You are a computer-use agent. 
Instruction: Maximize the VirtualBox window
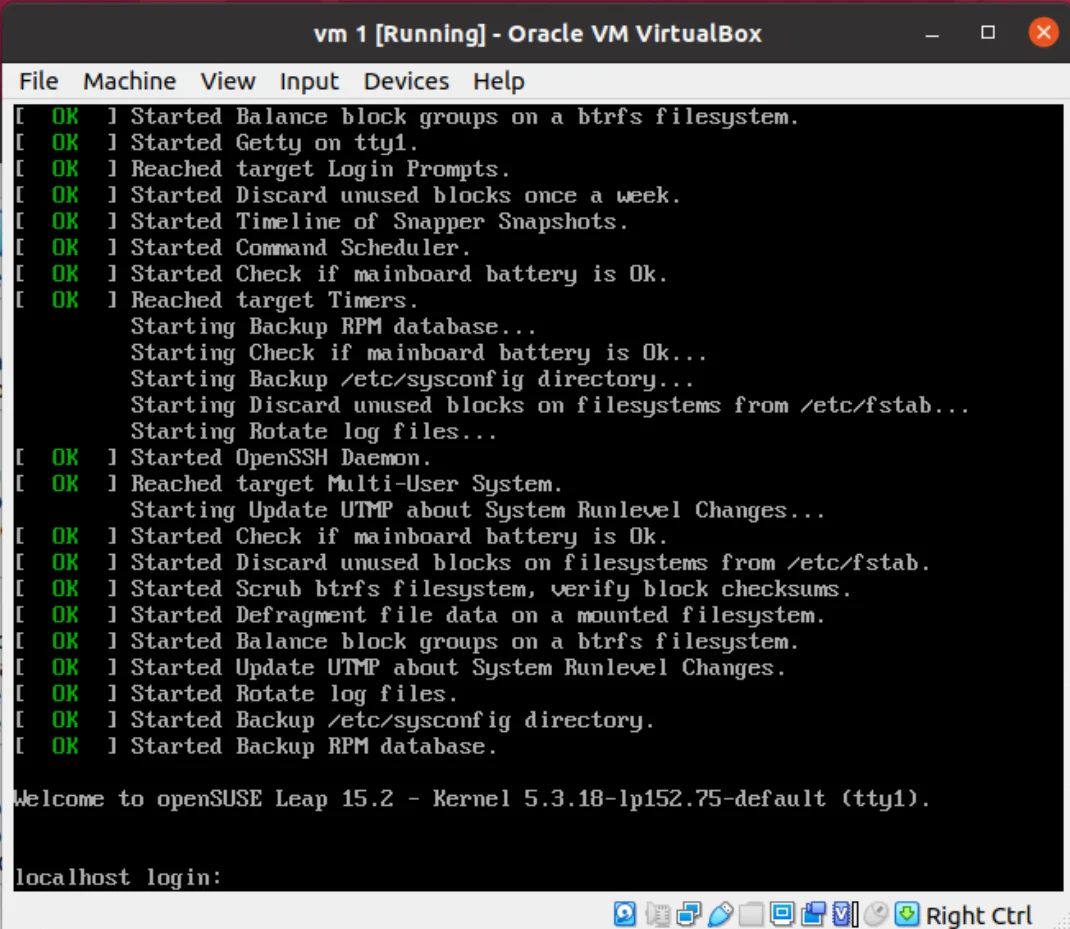(x=987, y=32)
